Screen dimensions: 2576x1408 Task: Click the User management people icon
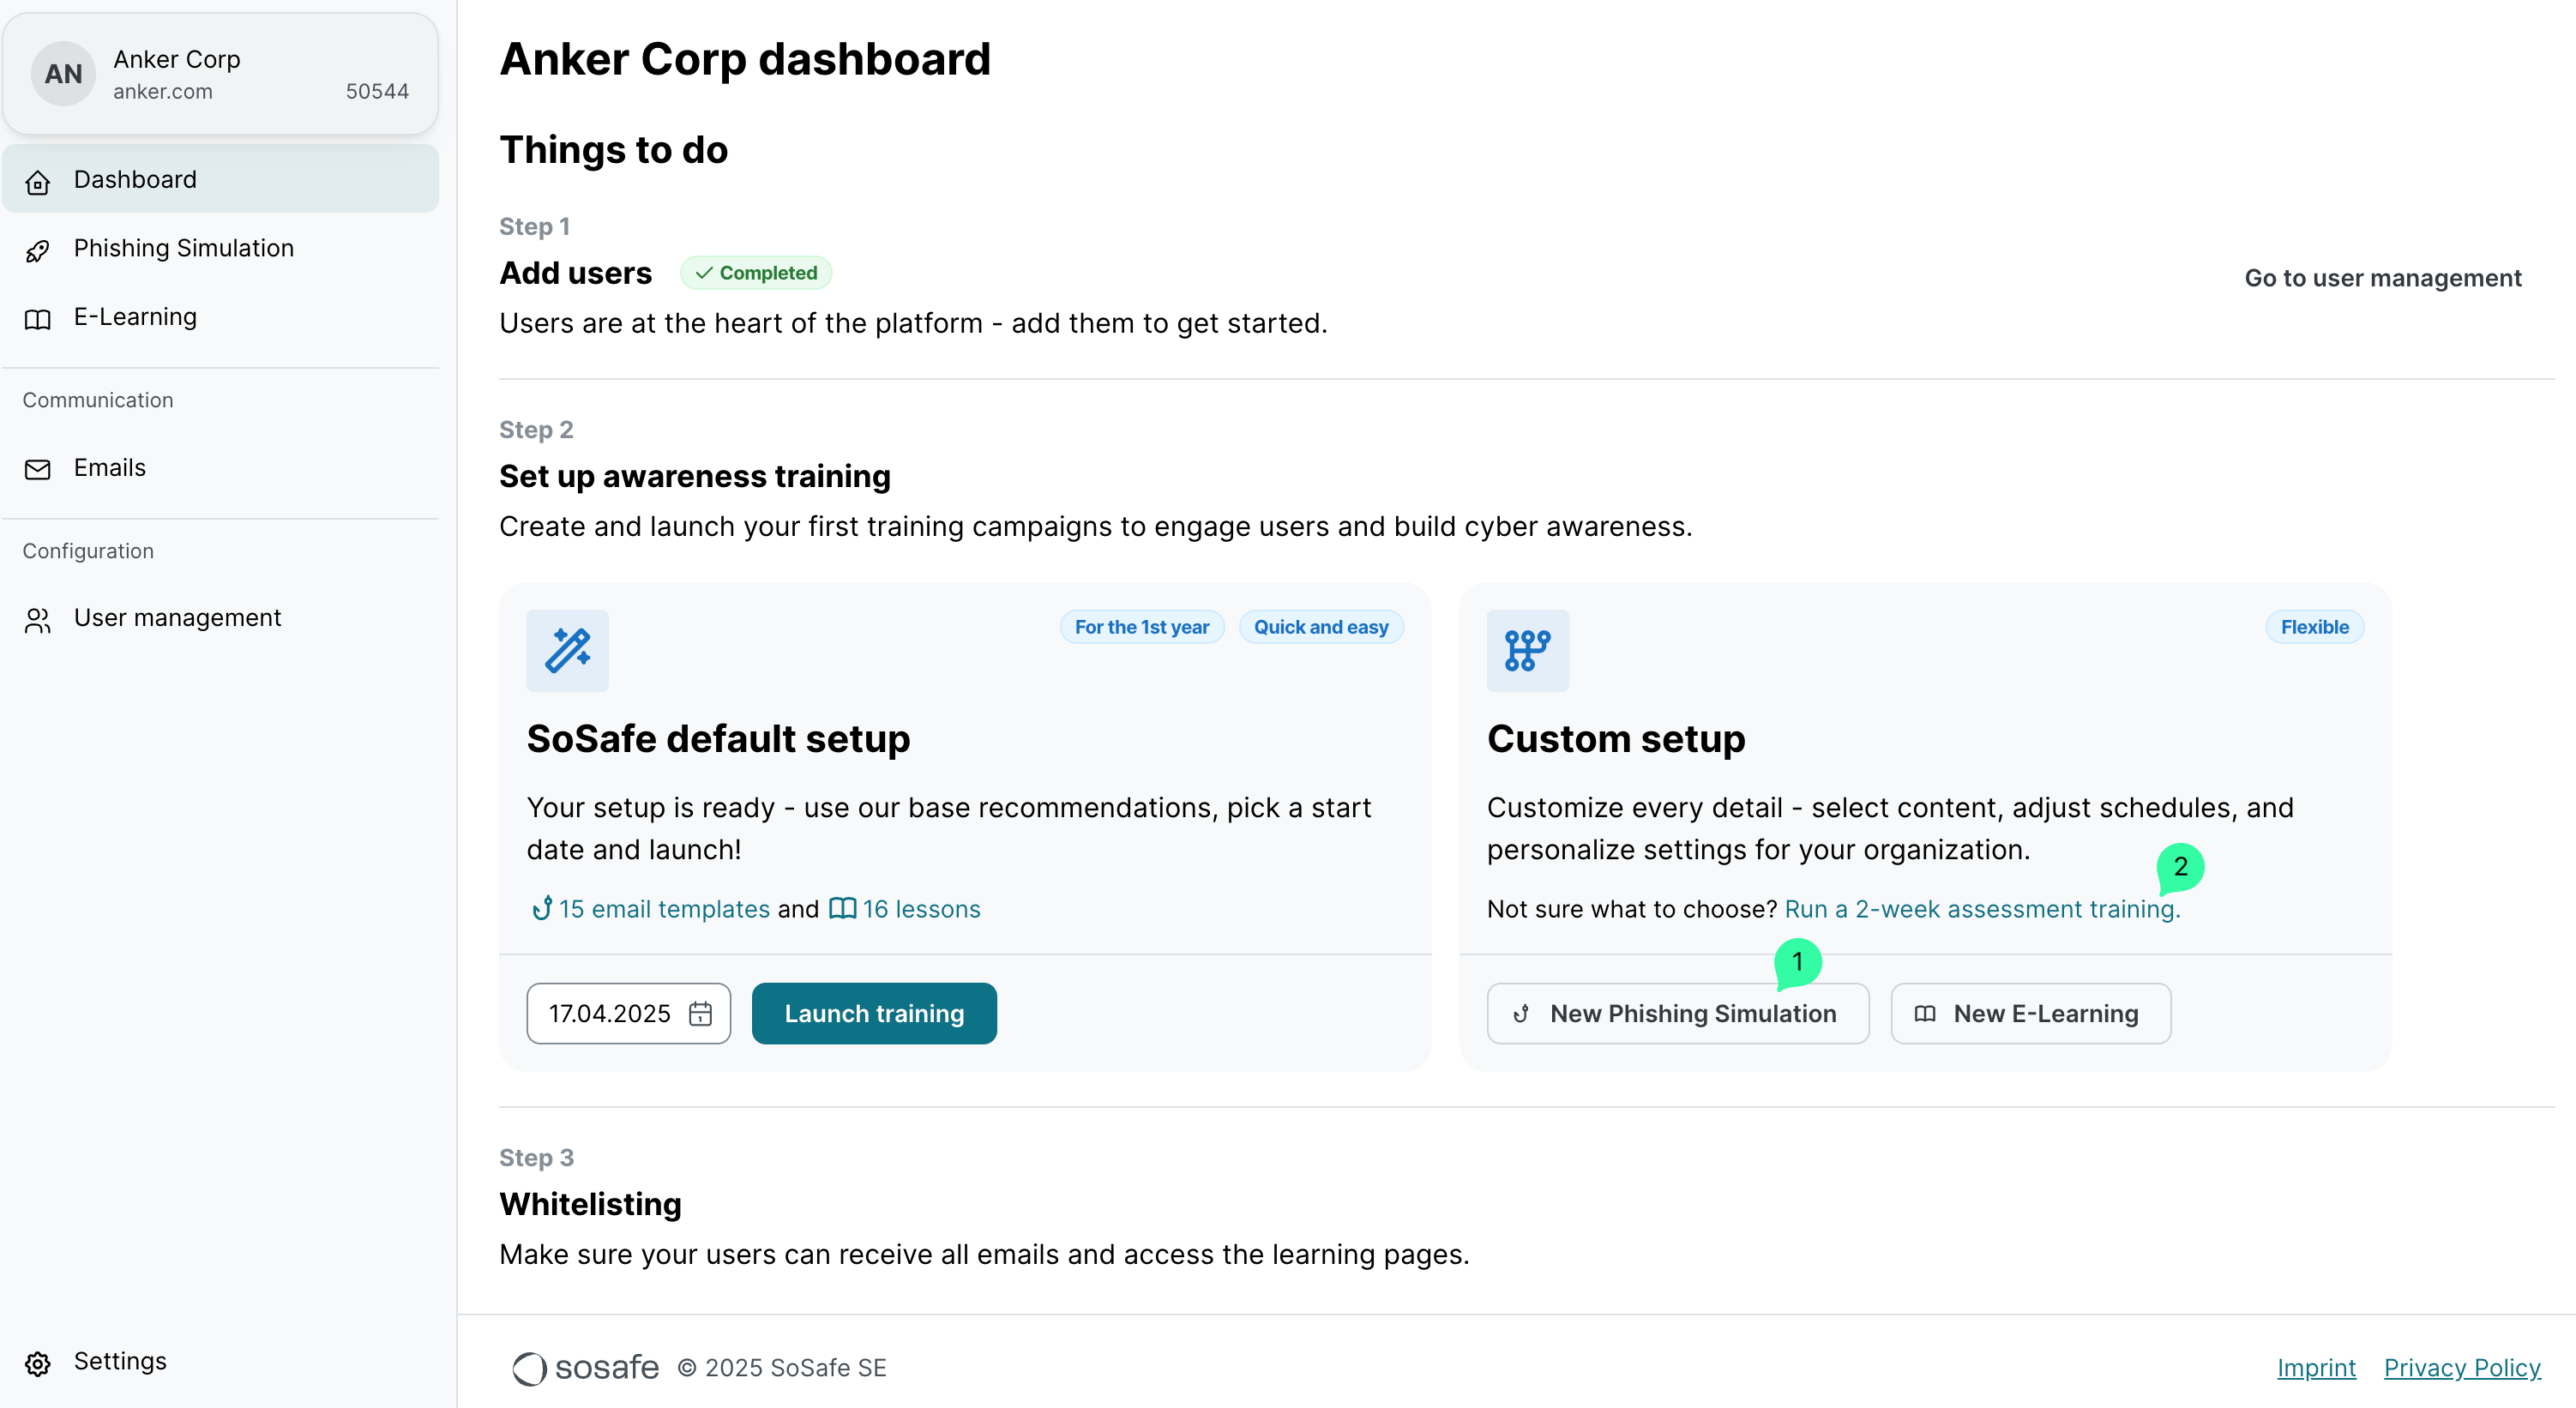click(x=38, y=620)
